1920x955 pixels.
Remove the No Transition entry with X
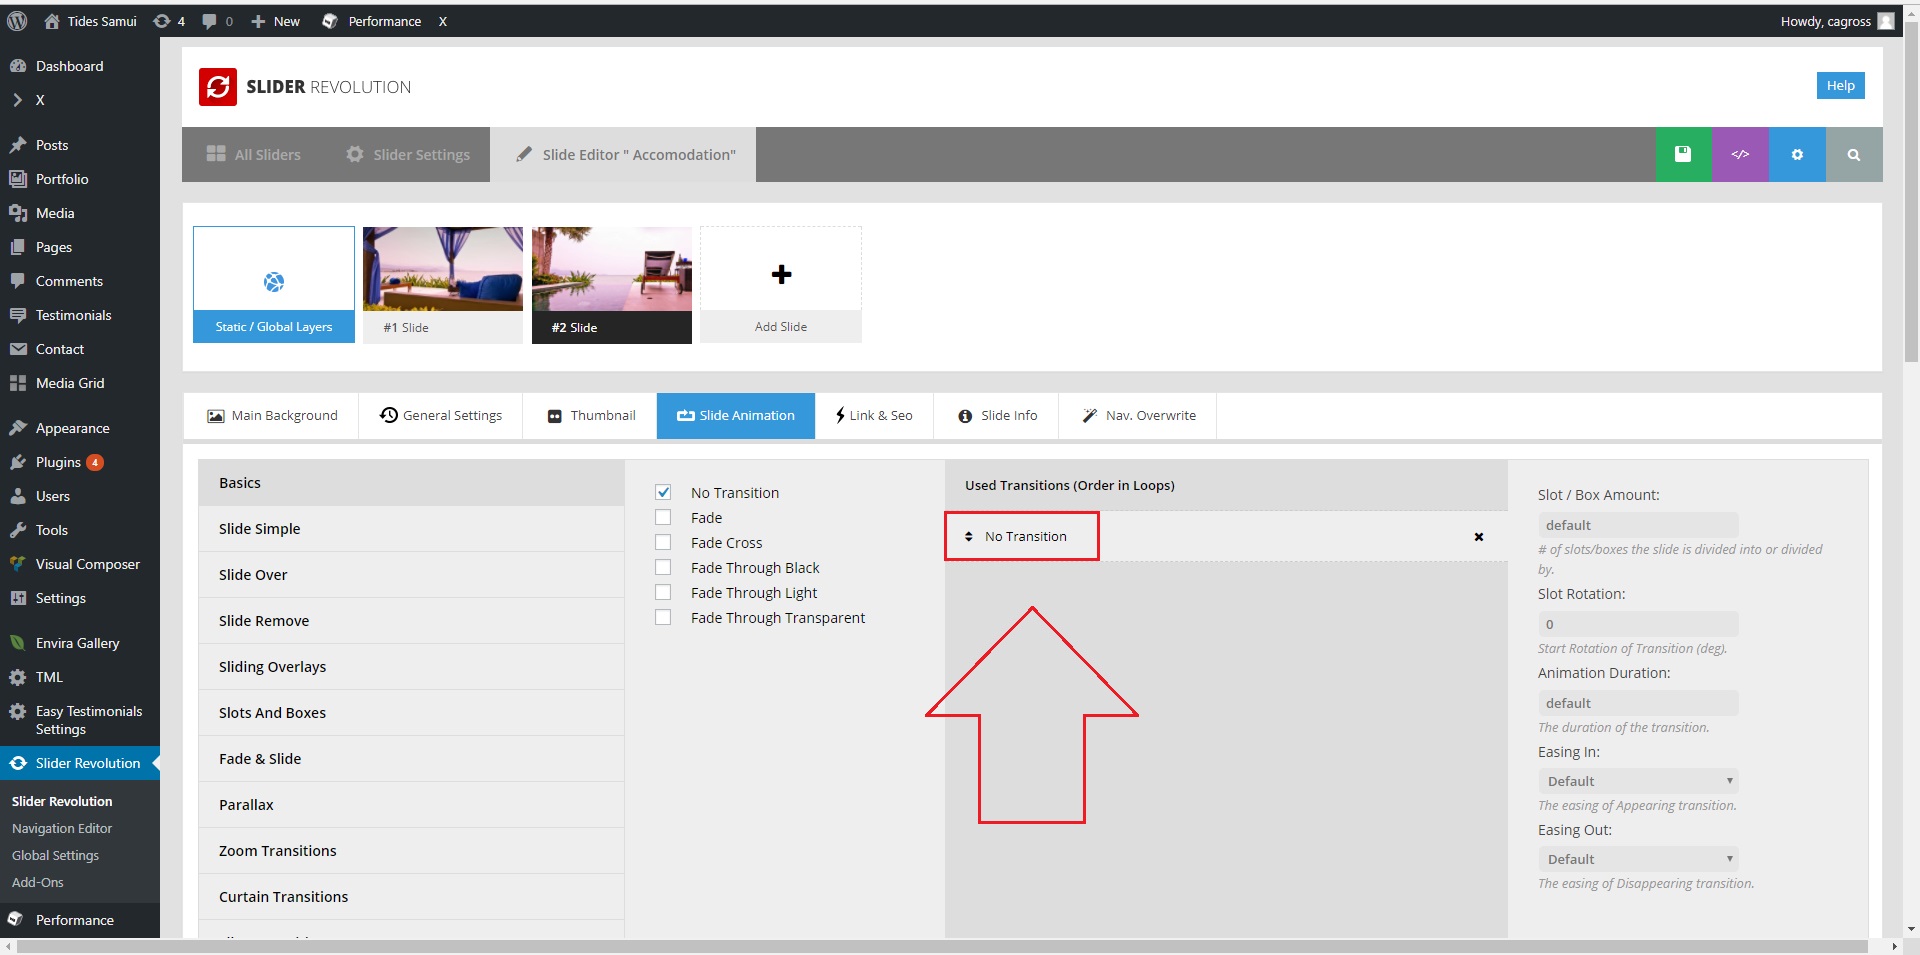(x=1479, y=537)
